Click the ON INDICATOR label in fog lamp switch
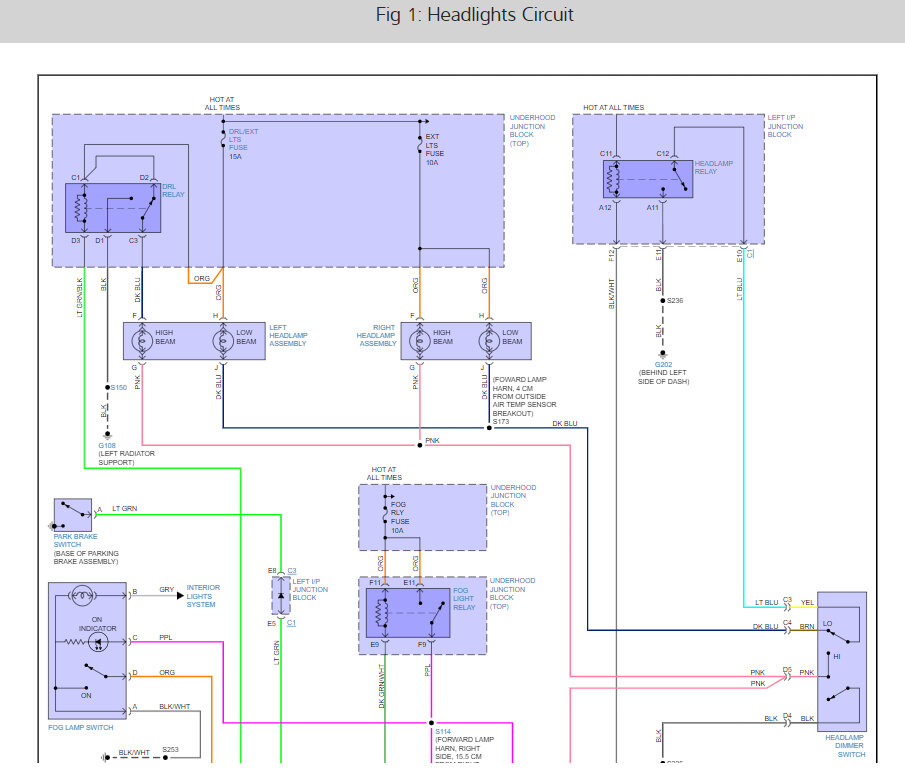The height and width of the screenshot is (783, 905). pyautogui.click(x=98, y=624)
